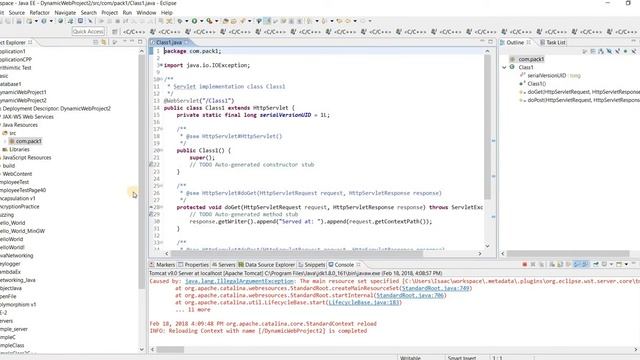Switch to the Markers tab
The height and width of the screenshot is (360, 640).
162,264
